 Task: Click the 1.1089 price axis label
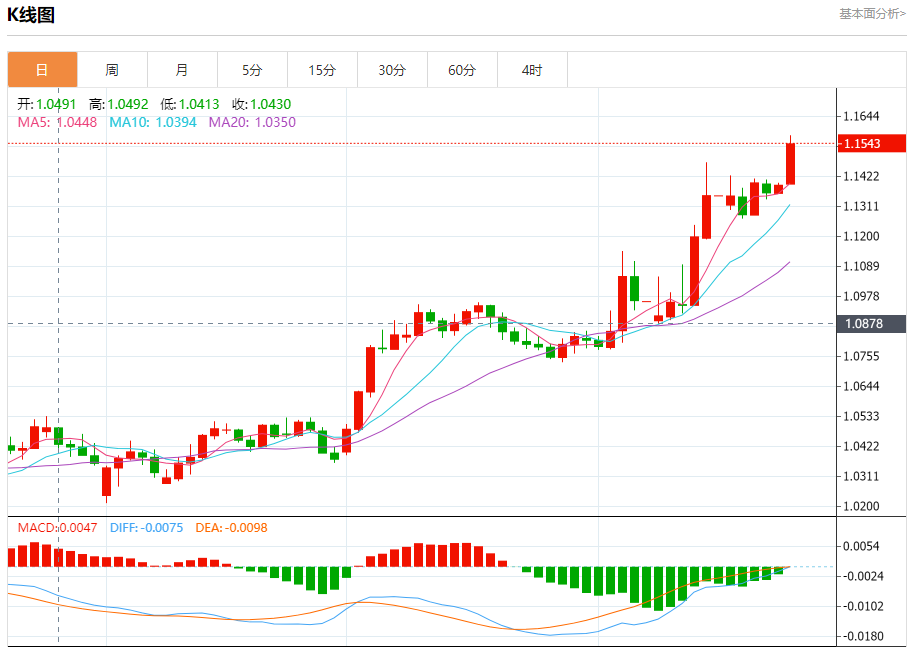(x=862, y=266)
